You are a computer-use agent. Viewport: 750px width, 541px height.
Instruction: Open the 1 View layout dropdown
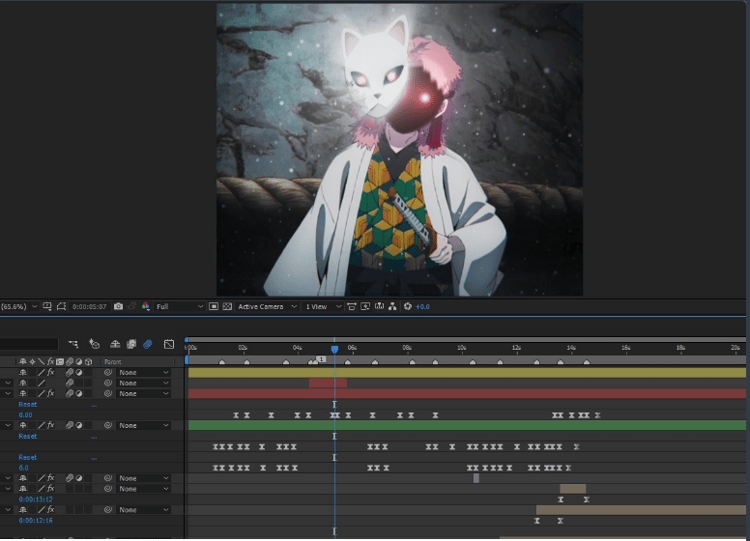(323, 307)
